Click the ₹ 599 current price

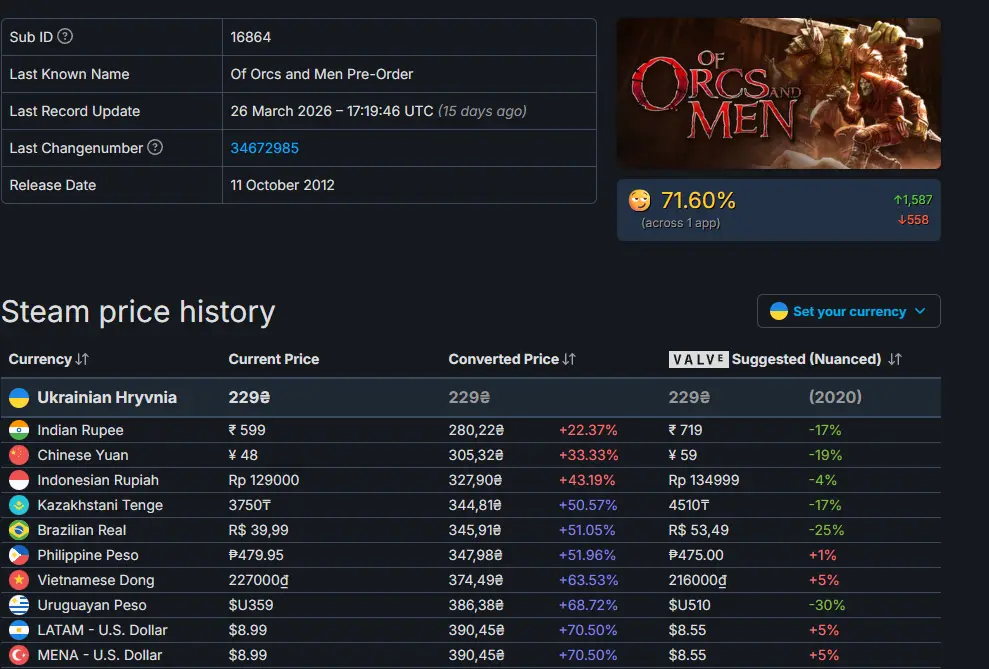pyautogui.click(x=247, y=430)
